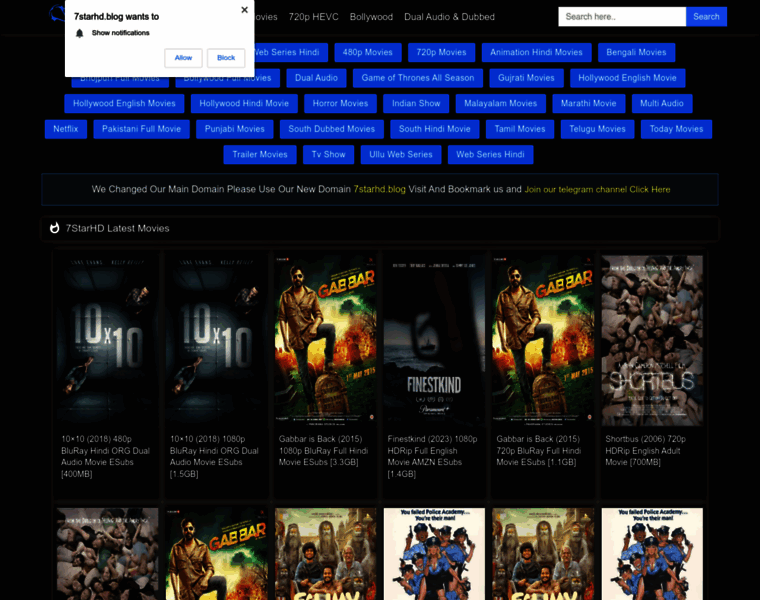The width and height of the screenshot is (760, 600).
Task: Open Shortbus (2006) poster
Action: click(x=652, y=341)
